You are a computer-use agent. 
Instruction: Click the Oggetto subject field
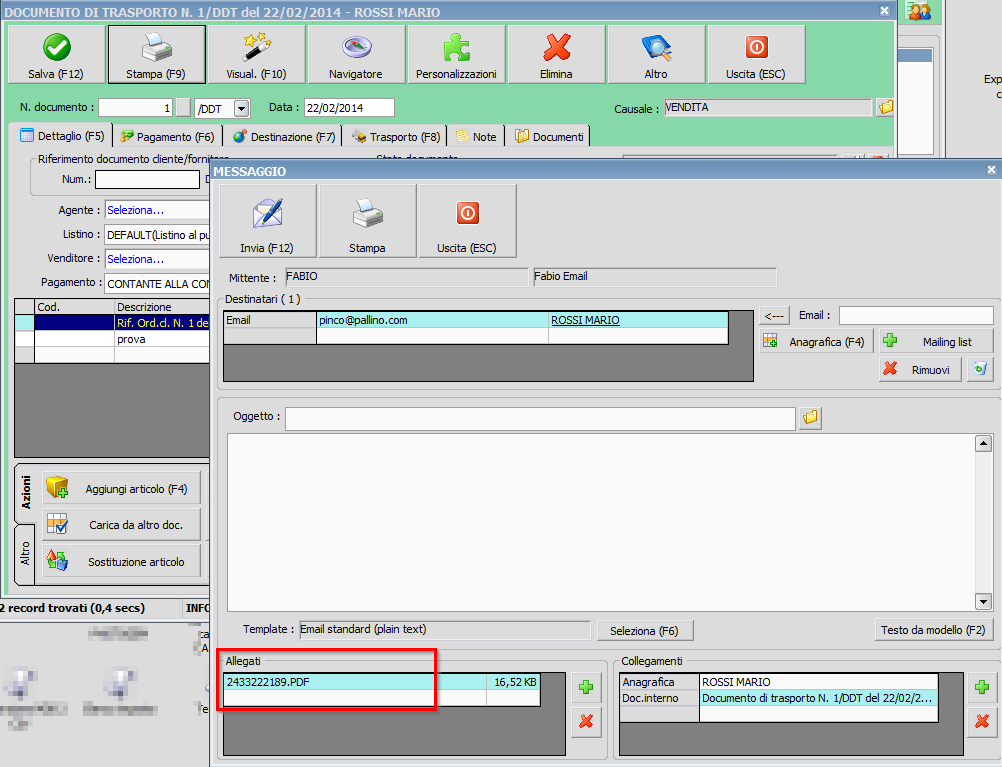(x=540, y=418)
